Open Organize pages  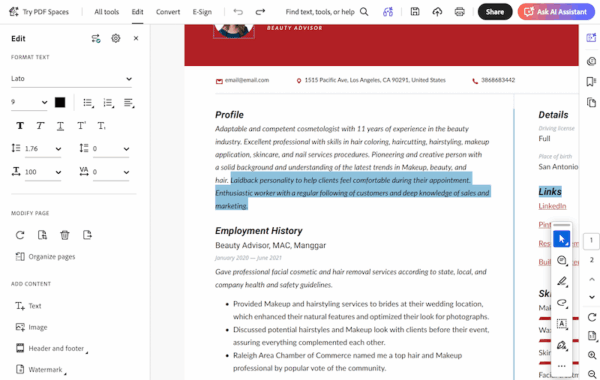pyautogui.click(x=45, y=256)
